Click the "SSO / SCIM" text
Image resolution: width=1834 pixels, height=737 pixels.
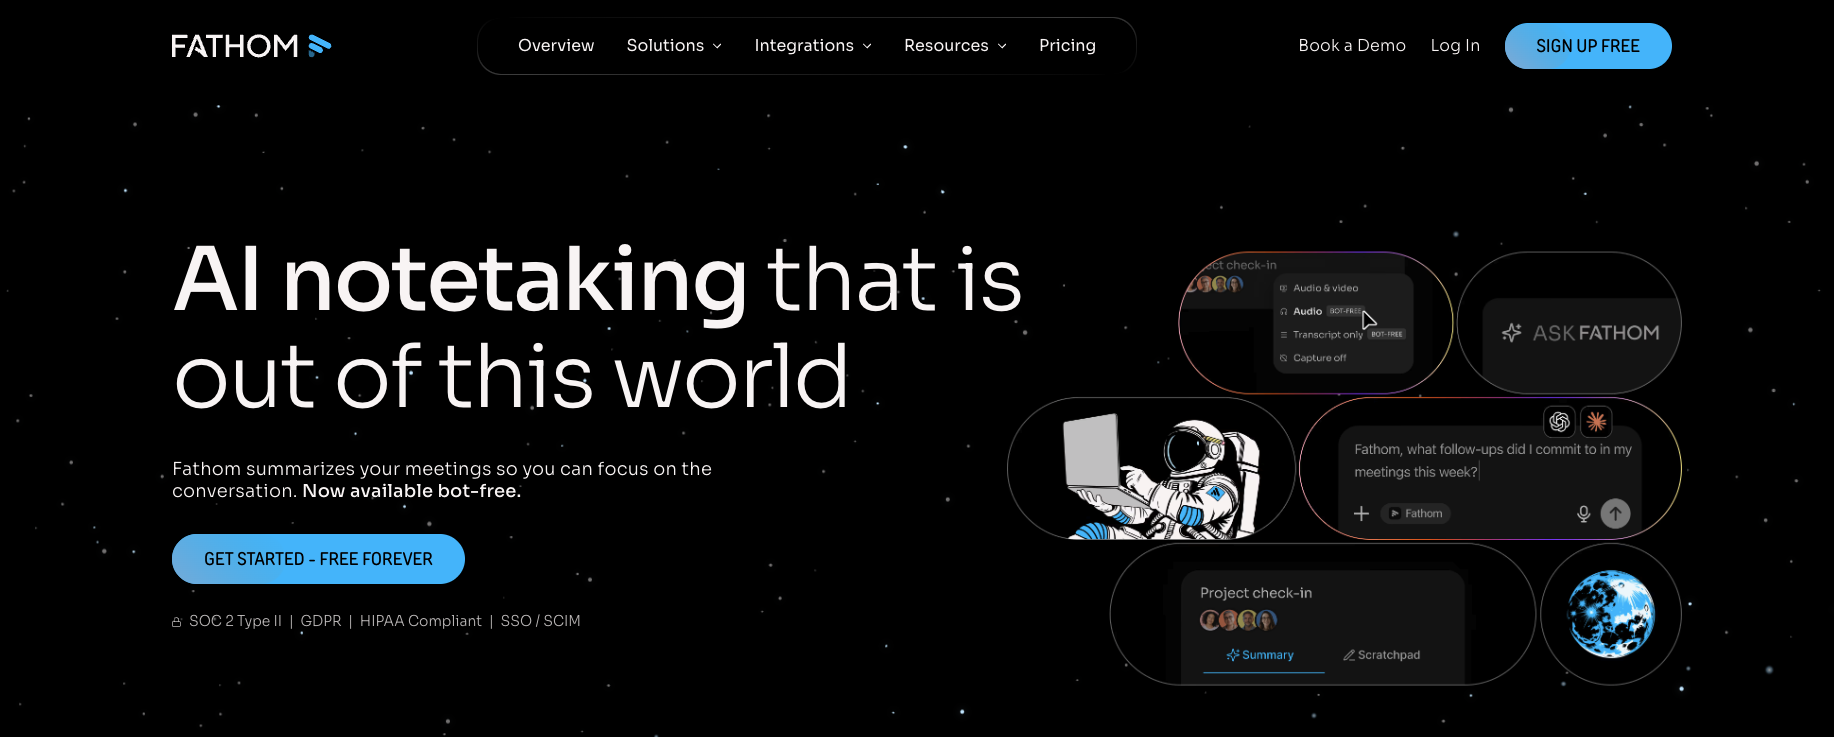(541, 621)
